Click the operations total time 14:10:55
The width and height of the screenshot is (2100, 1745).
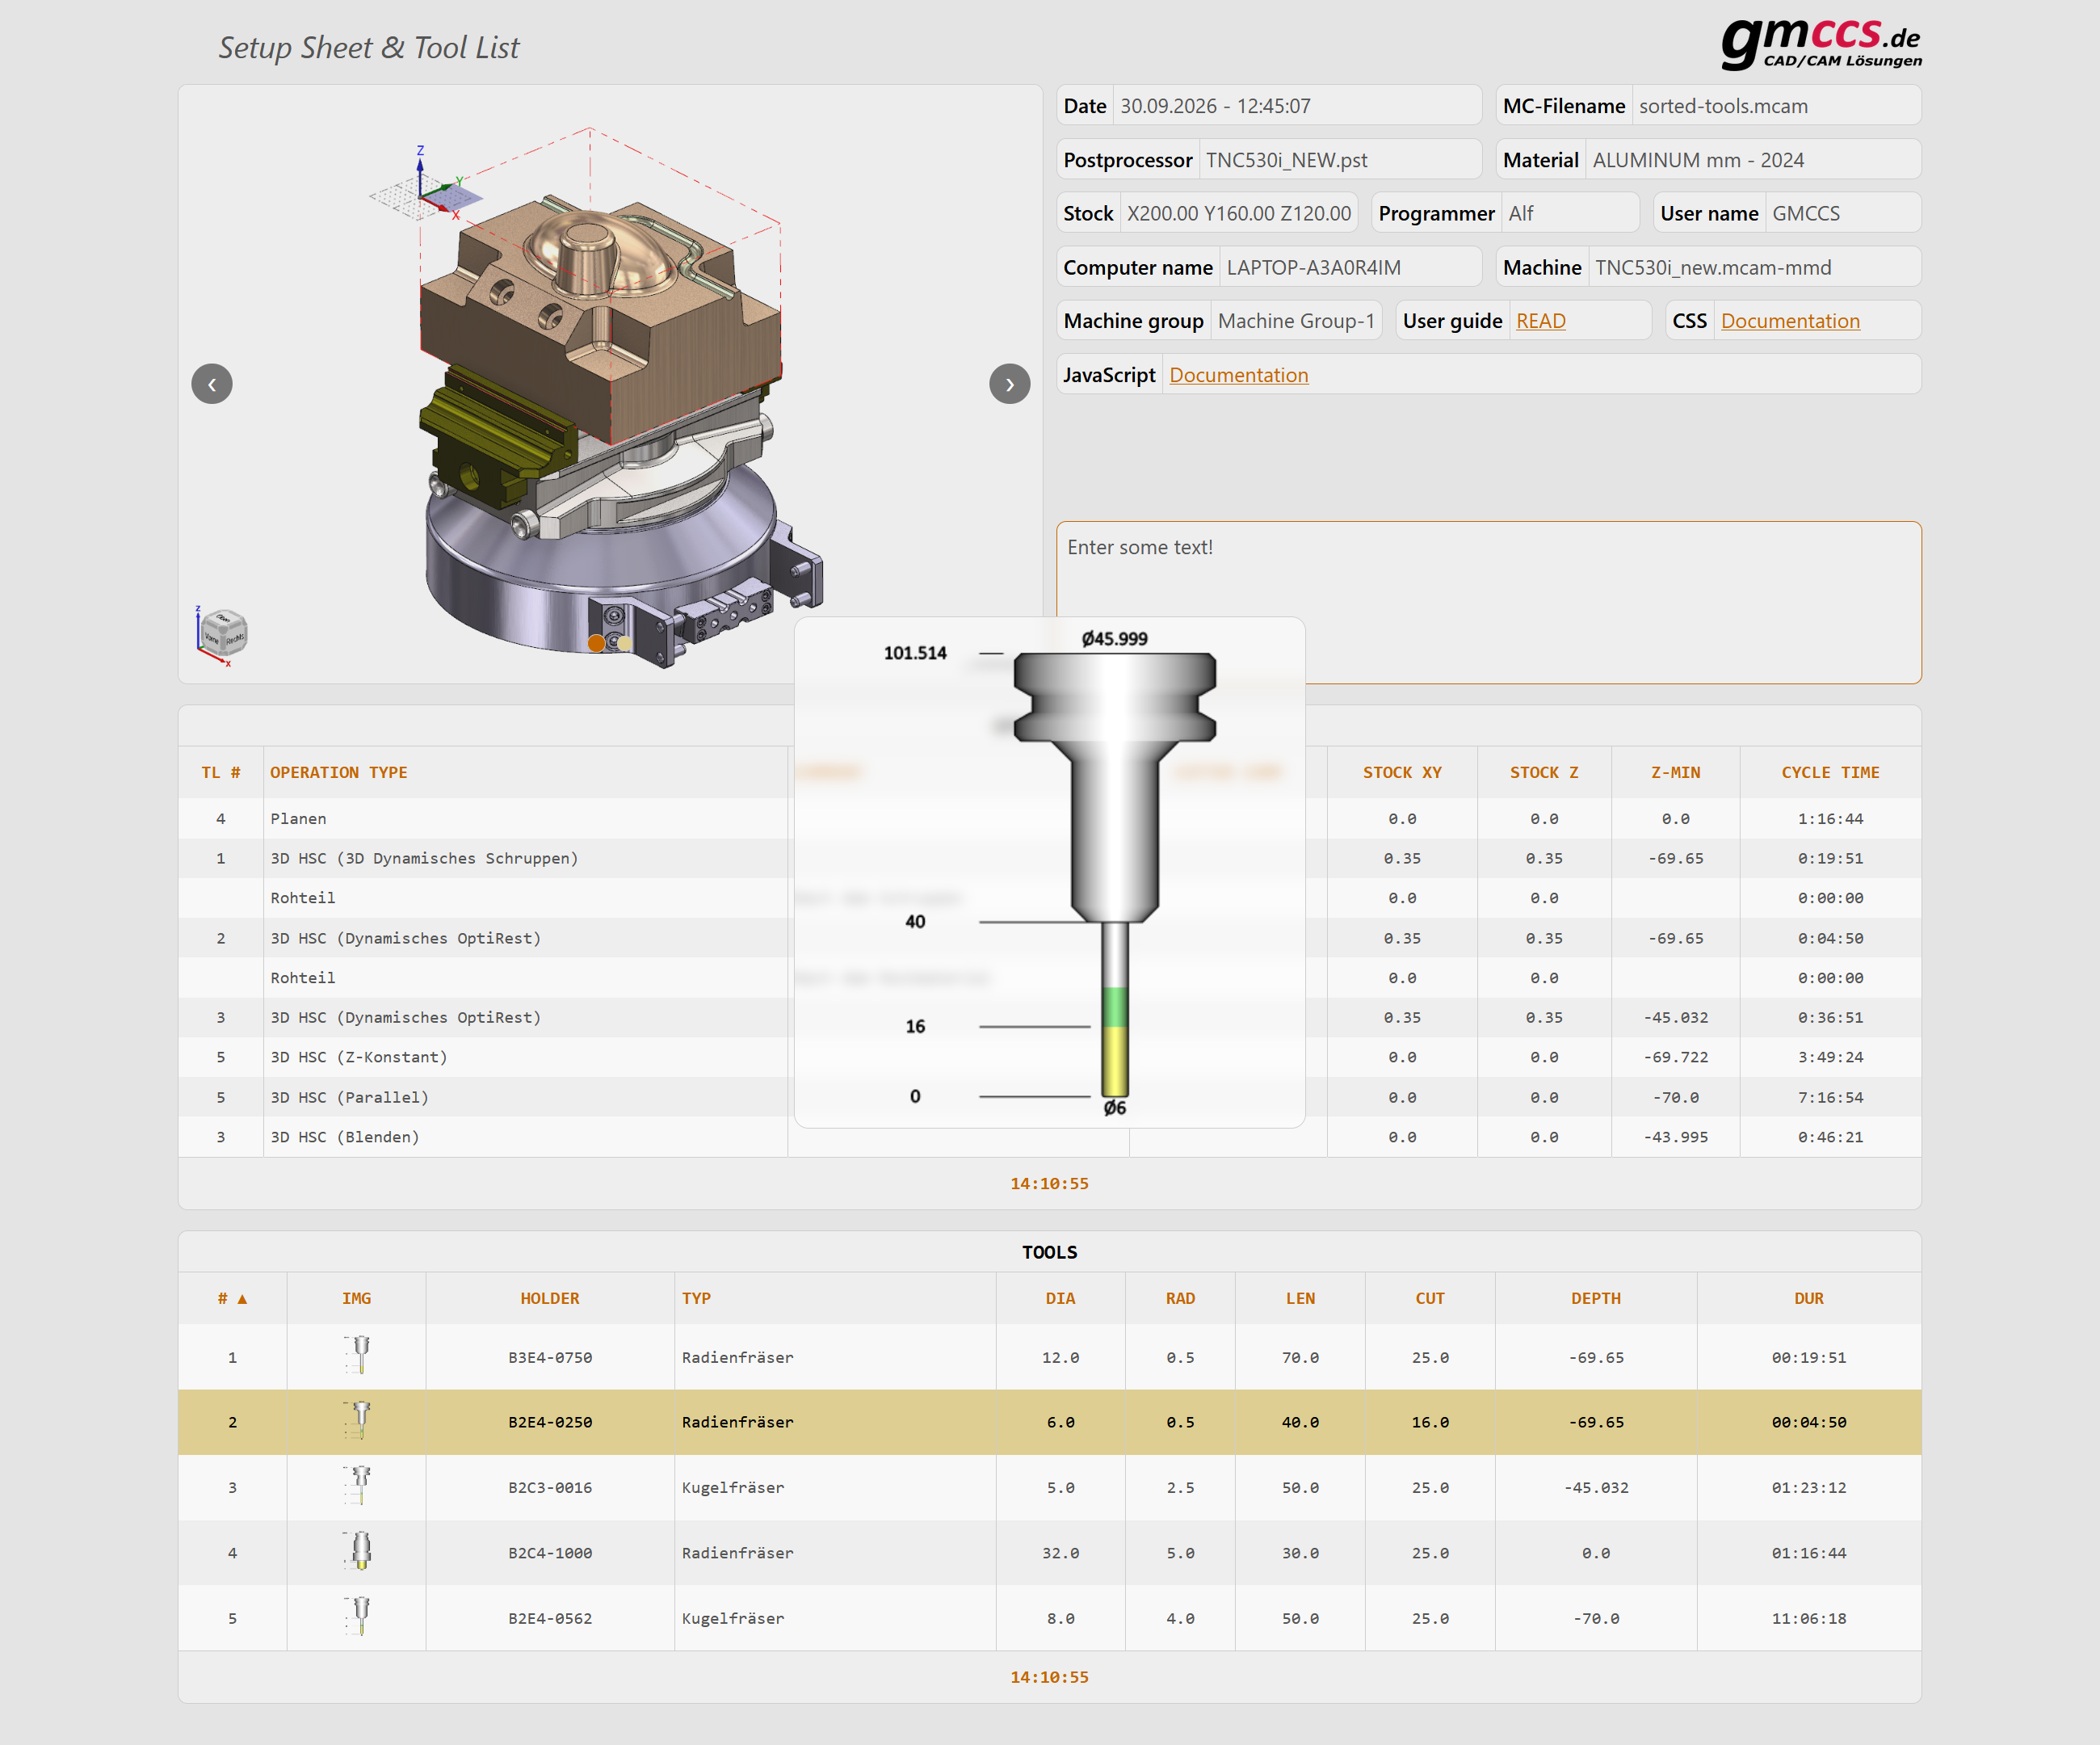pos(1049,1183)
